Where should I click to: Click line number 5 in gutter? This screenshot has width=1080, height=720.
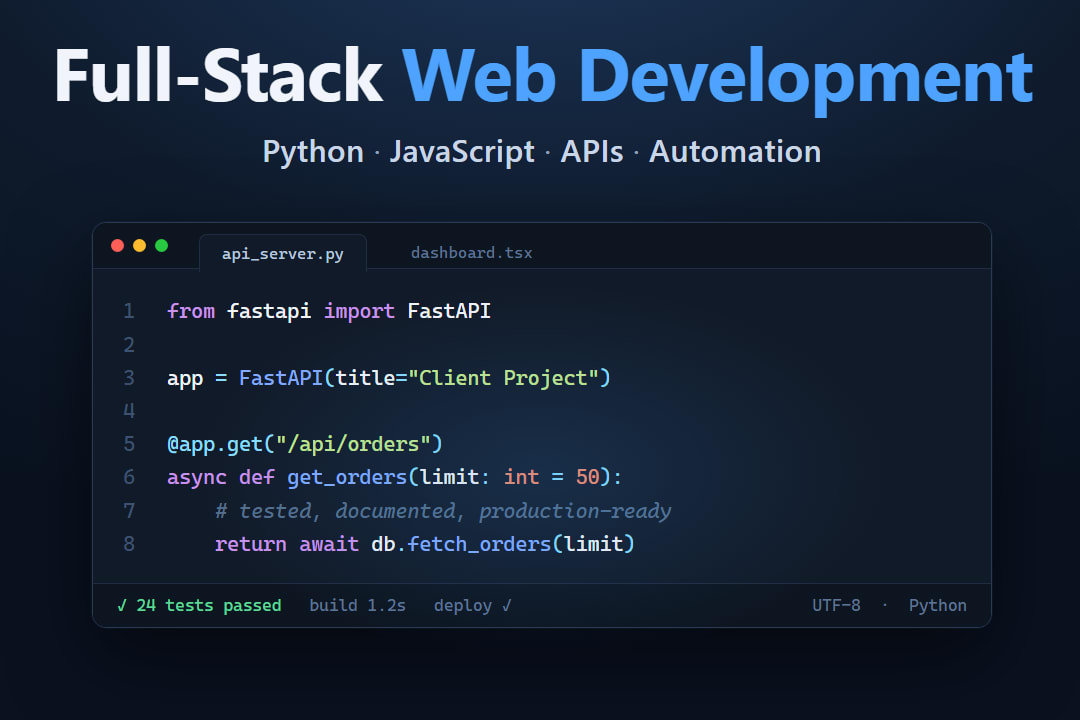point(129,444)
